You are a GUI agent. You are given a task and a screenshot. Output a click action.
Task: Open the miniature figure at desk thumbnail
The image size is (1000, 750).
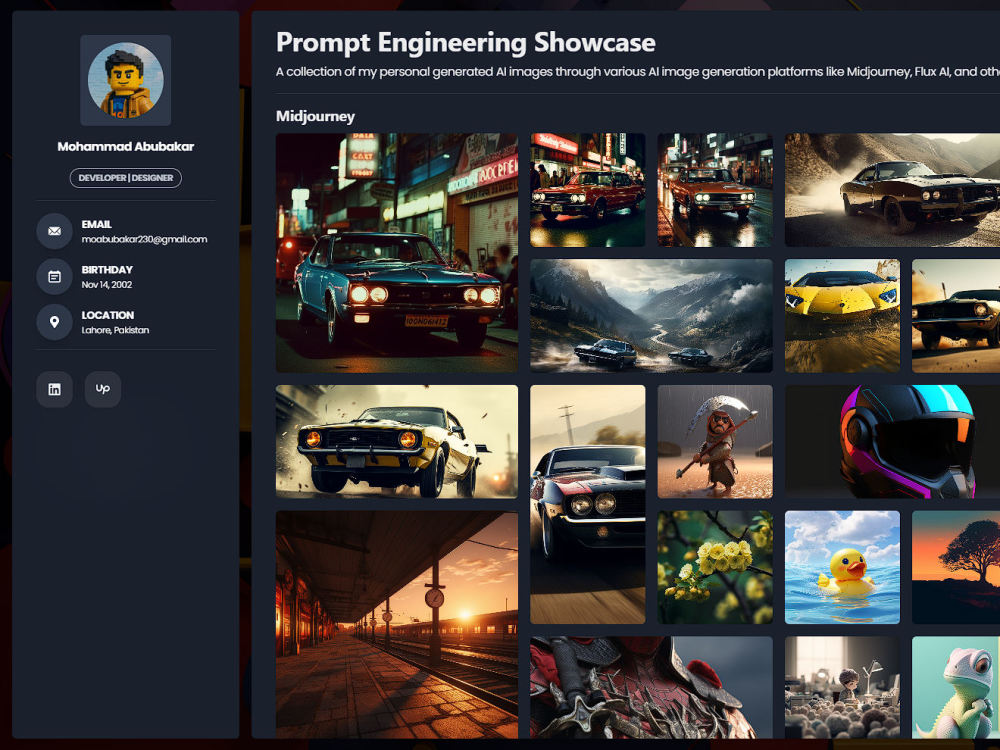(x=842, y=688)
